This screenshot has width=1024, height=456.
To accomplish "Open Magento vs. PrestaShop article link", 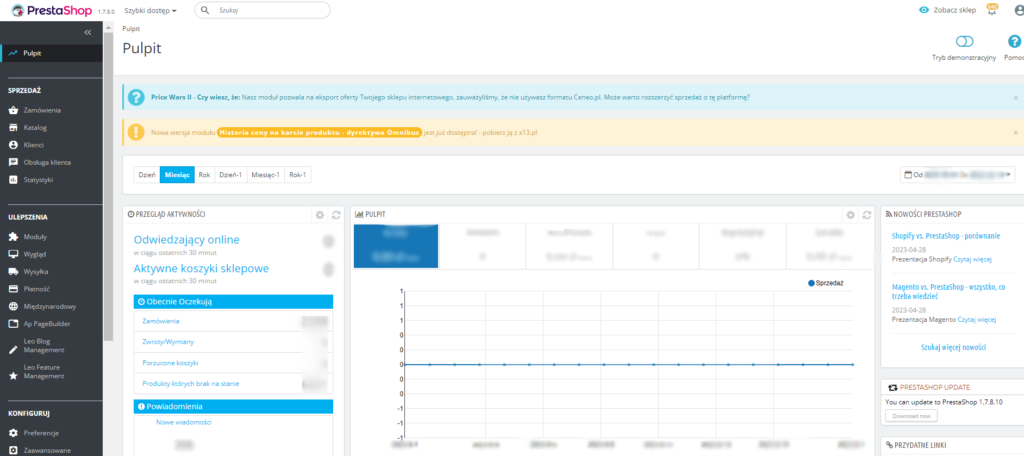I will coord(948,291).
